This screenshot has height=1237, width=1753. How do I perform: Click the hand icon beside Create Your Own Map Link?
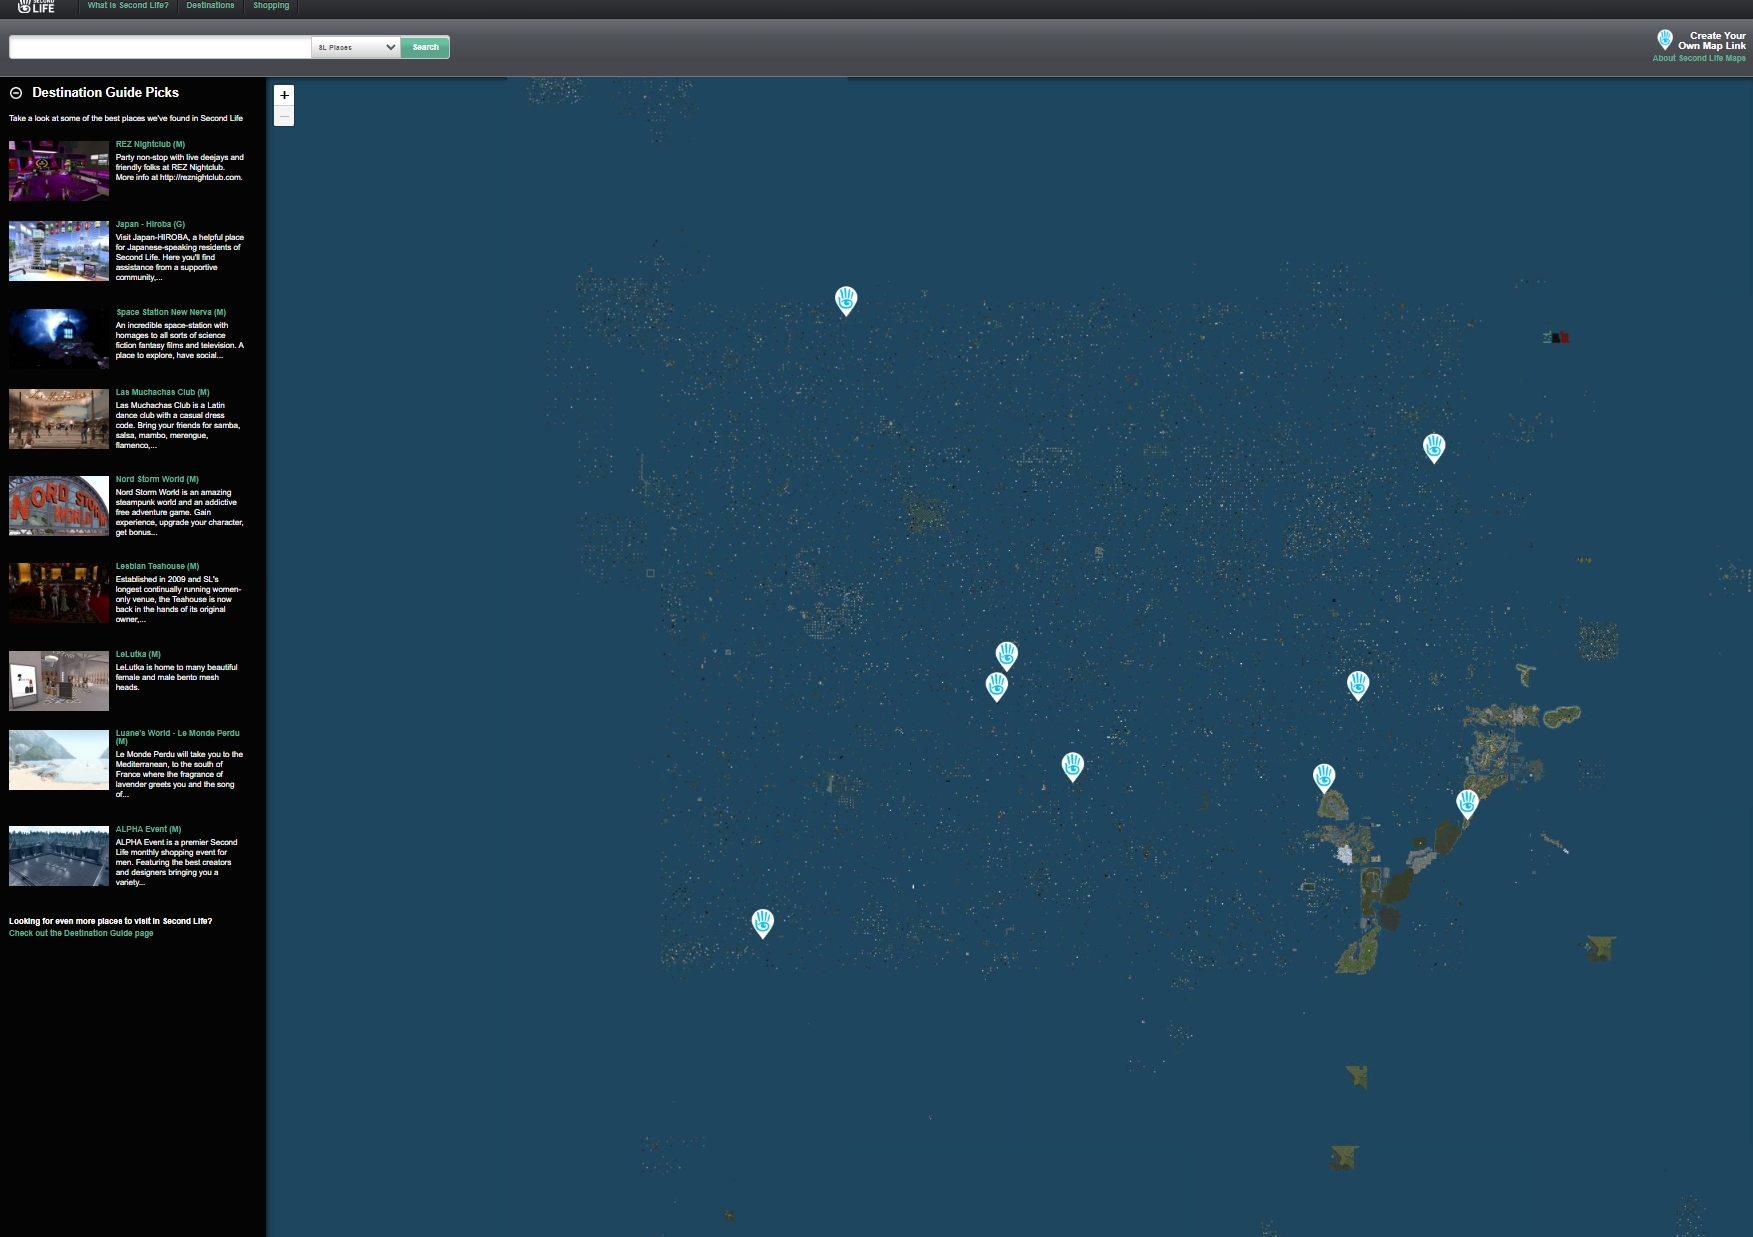tap(1664, 40)
